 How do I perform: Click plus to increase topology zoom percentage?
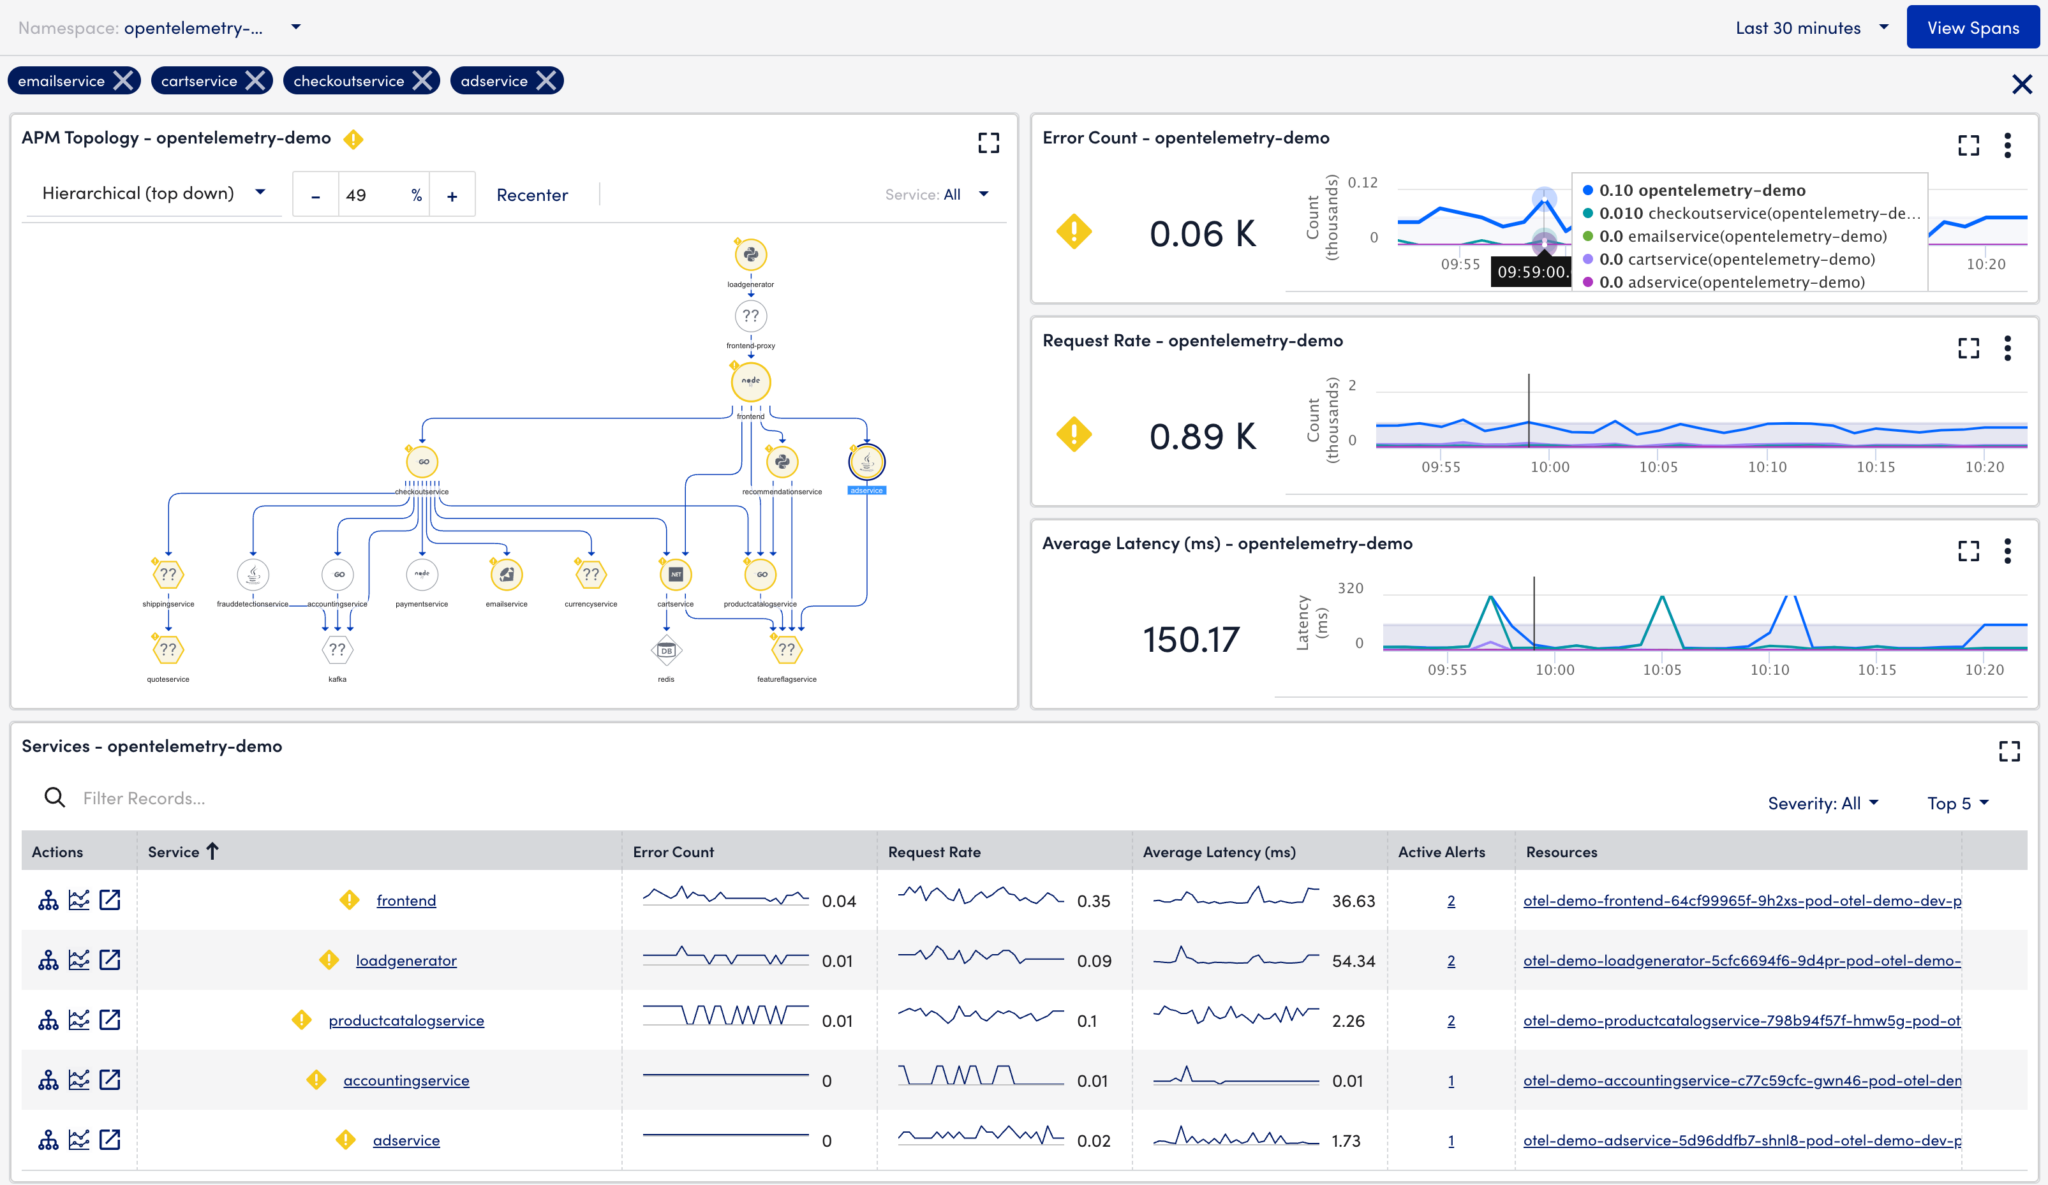point(452,193)
